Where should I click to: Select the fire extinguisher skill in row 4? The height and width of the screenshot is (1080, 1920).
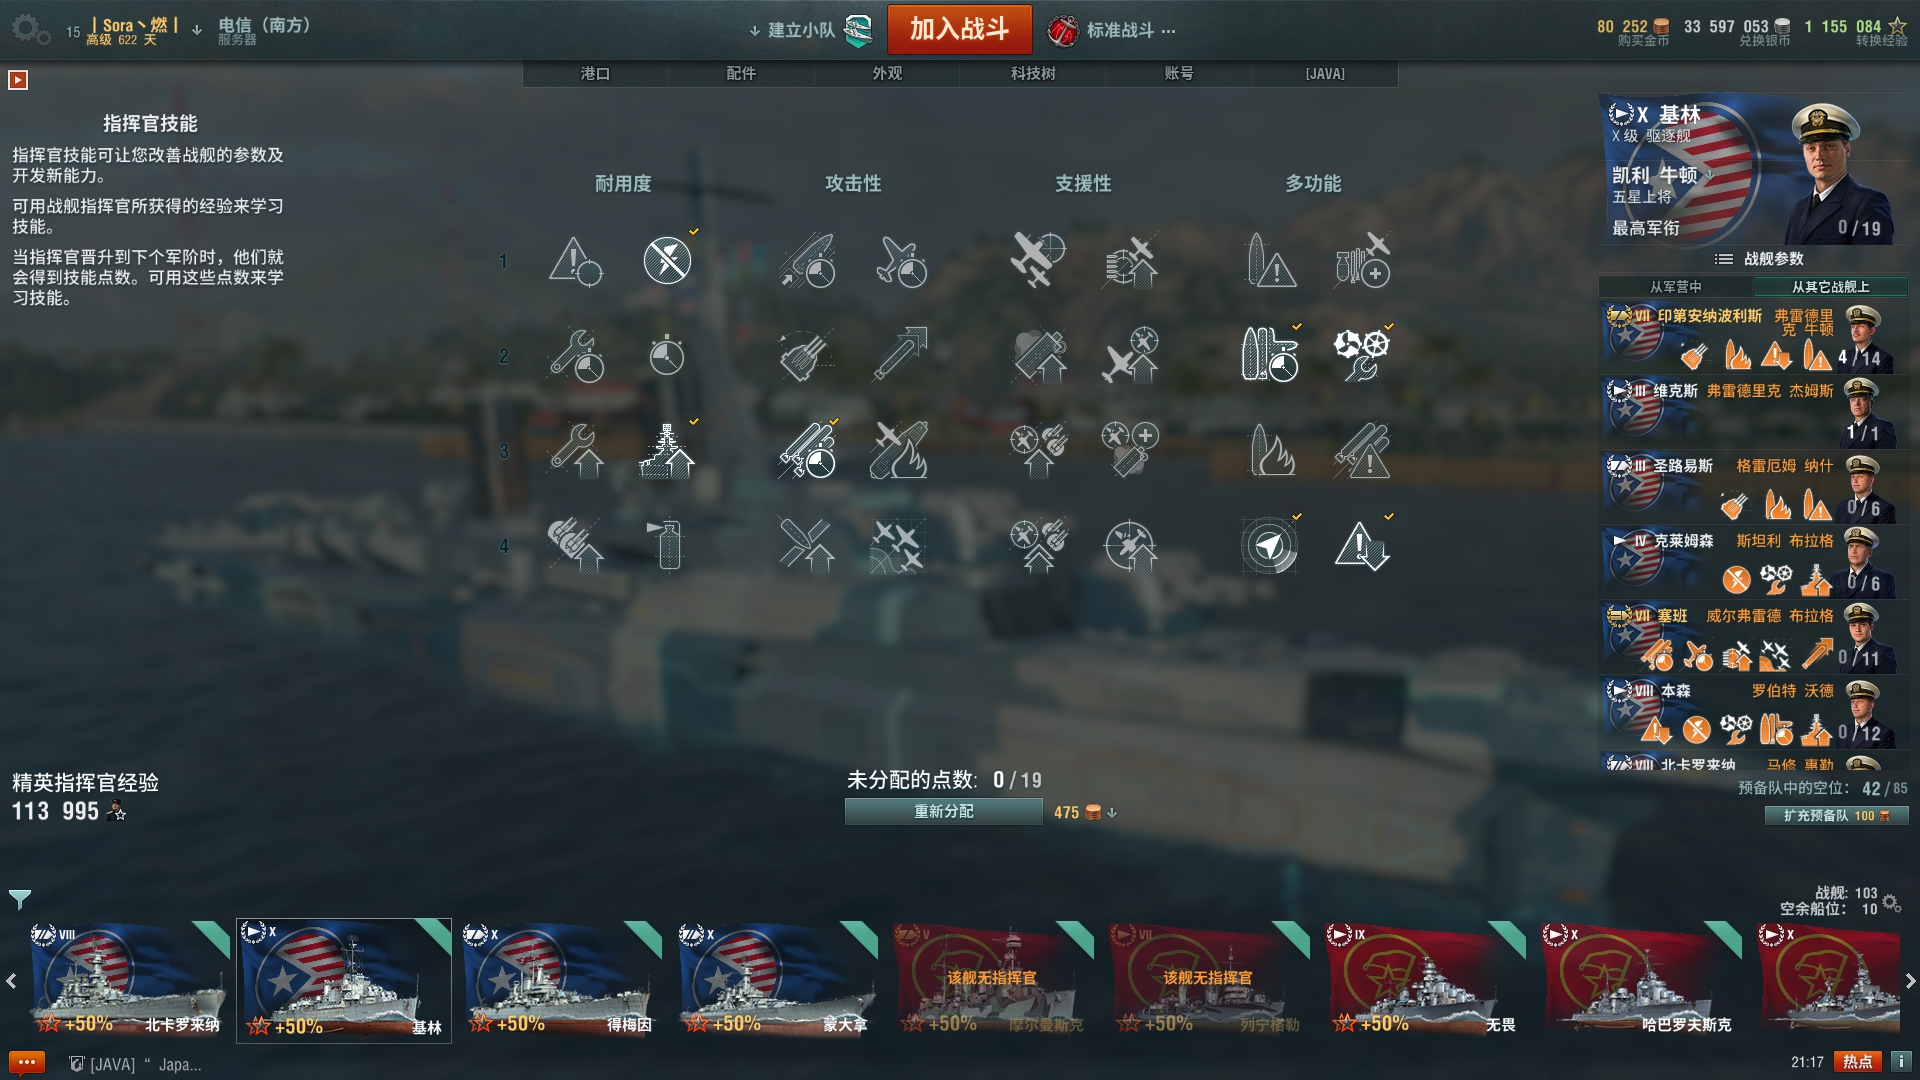point(667,546)
